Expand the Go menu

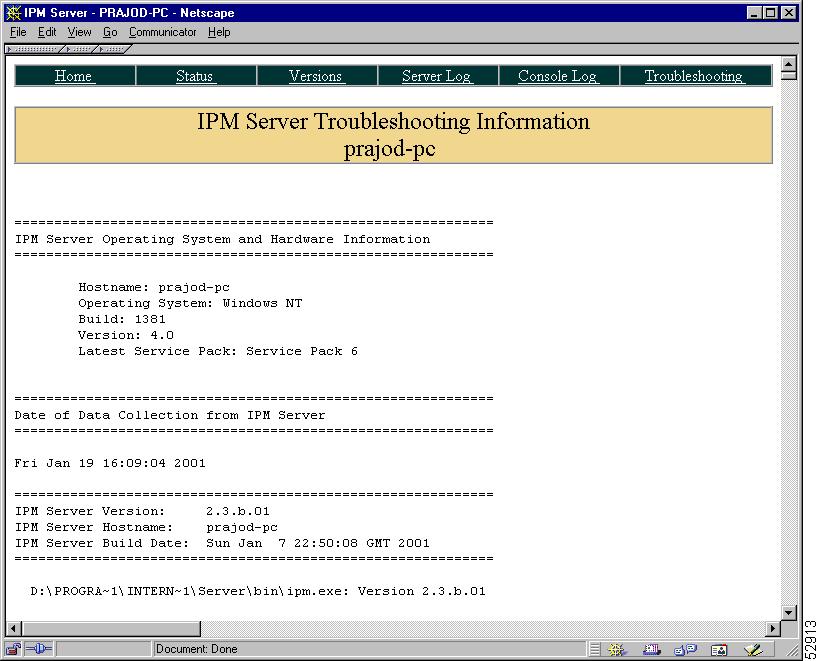click(110, 31)
